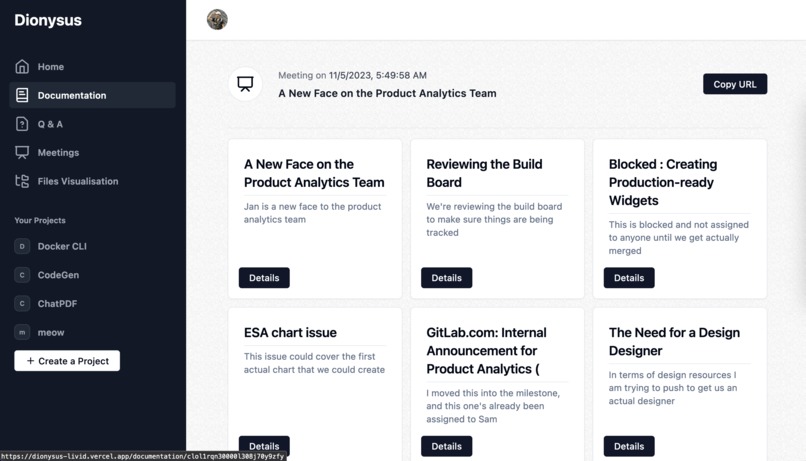Go to the Home menu item
The image size is (806, 461).
93,66
